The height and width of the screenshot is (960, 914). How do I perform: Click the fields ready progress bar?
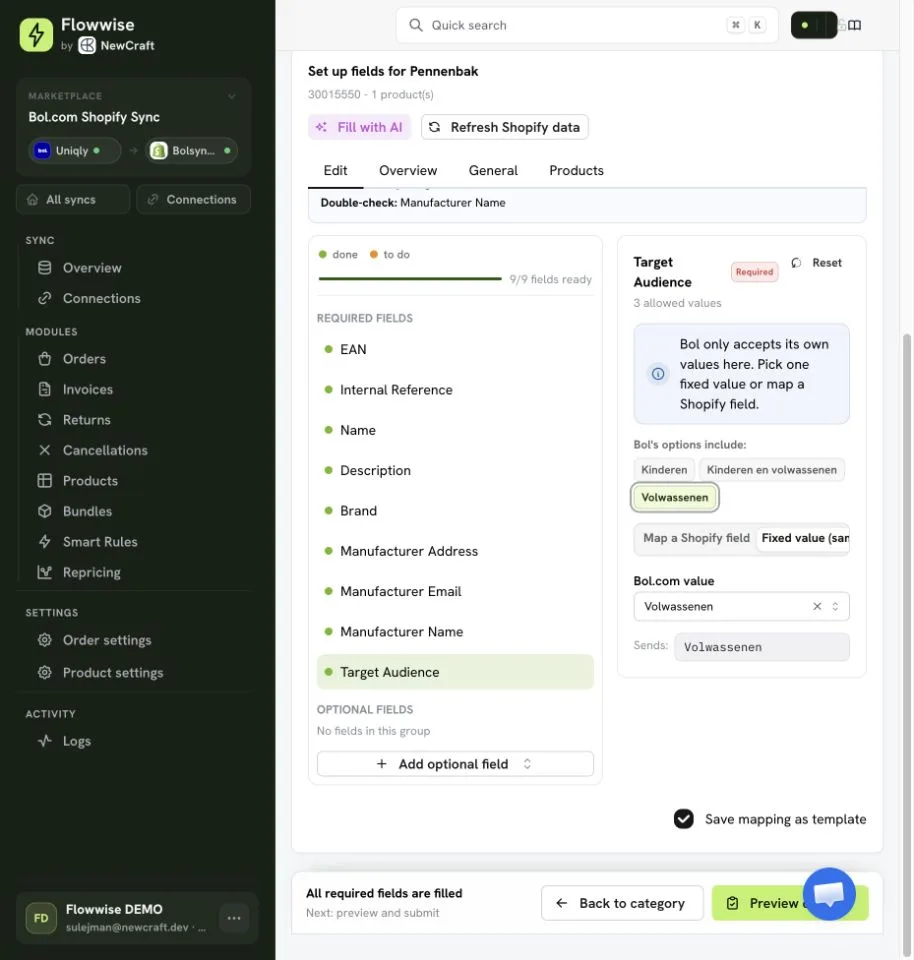(x=410, y=279)
